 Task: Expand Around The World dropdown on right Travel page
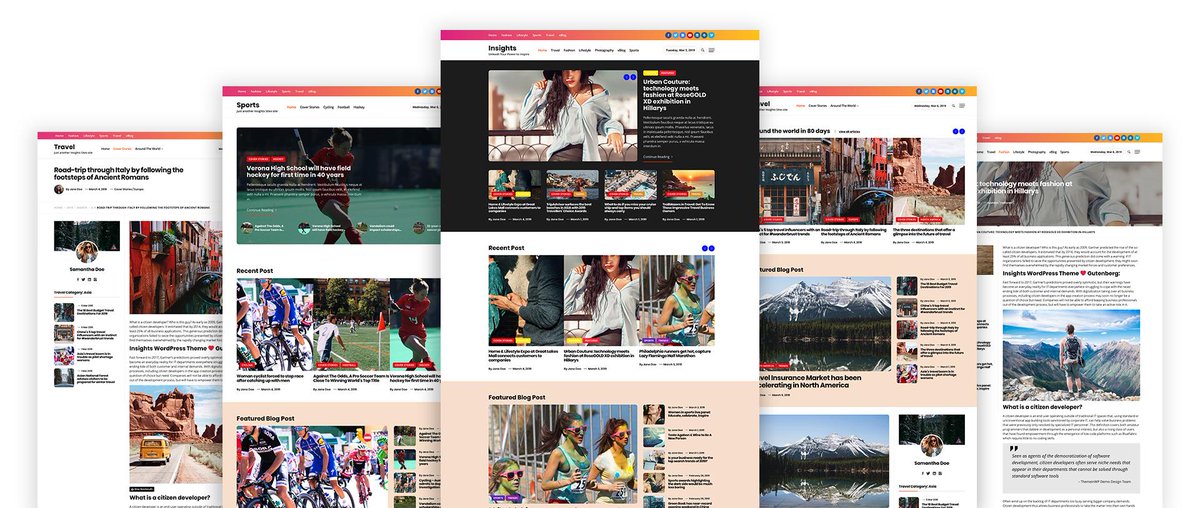(x=844, y=105)
